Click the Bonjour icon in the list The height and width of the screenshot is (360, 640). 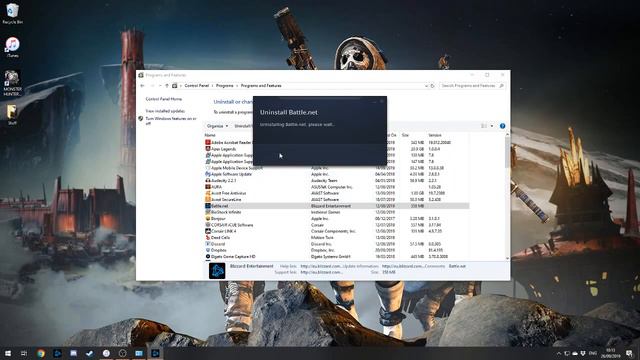tap(208, 219)
